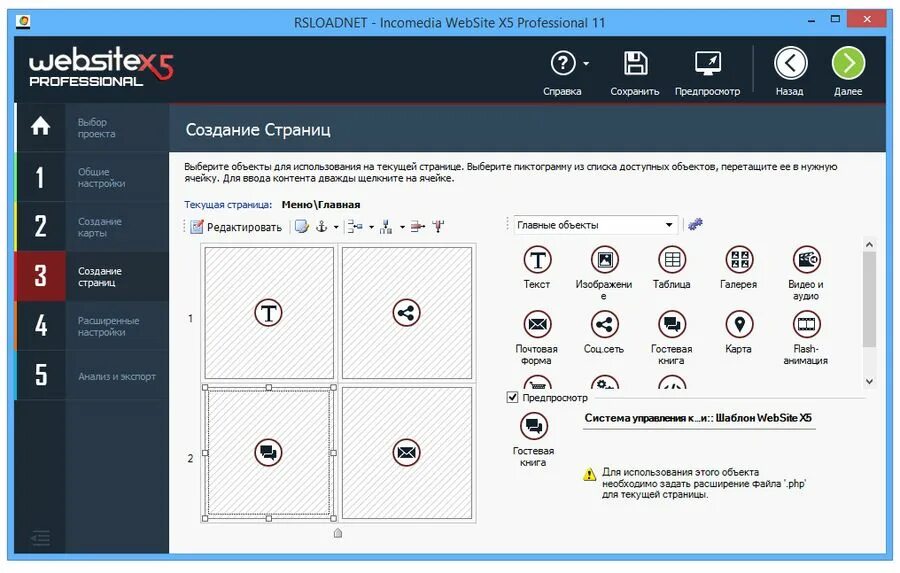
Task: Click the collapse sidebar icon at the bottom left
Action: coord(40,538)
